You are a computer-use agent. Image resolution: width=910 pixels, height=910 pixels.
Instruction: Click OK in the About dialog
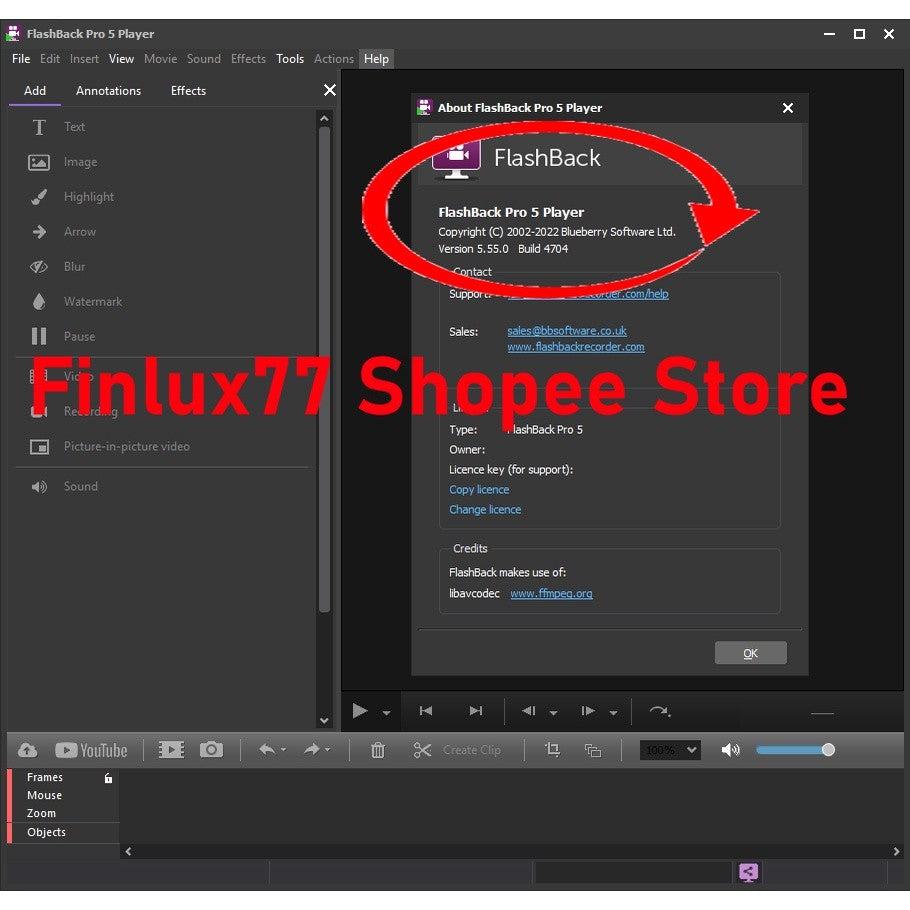[750, 653]
